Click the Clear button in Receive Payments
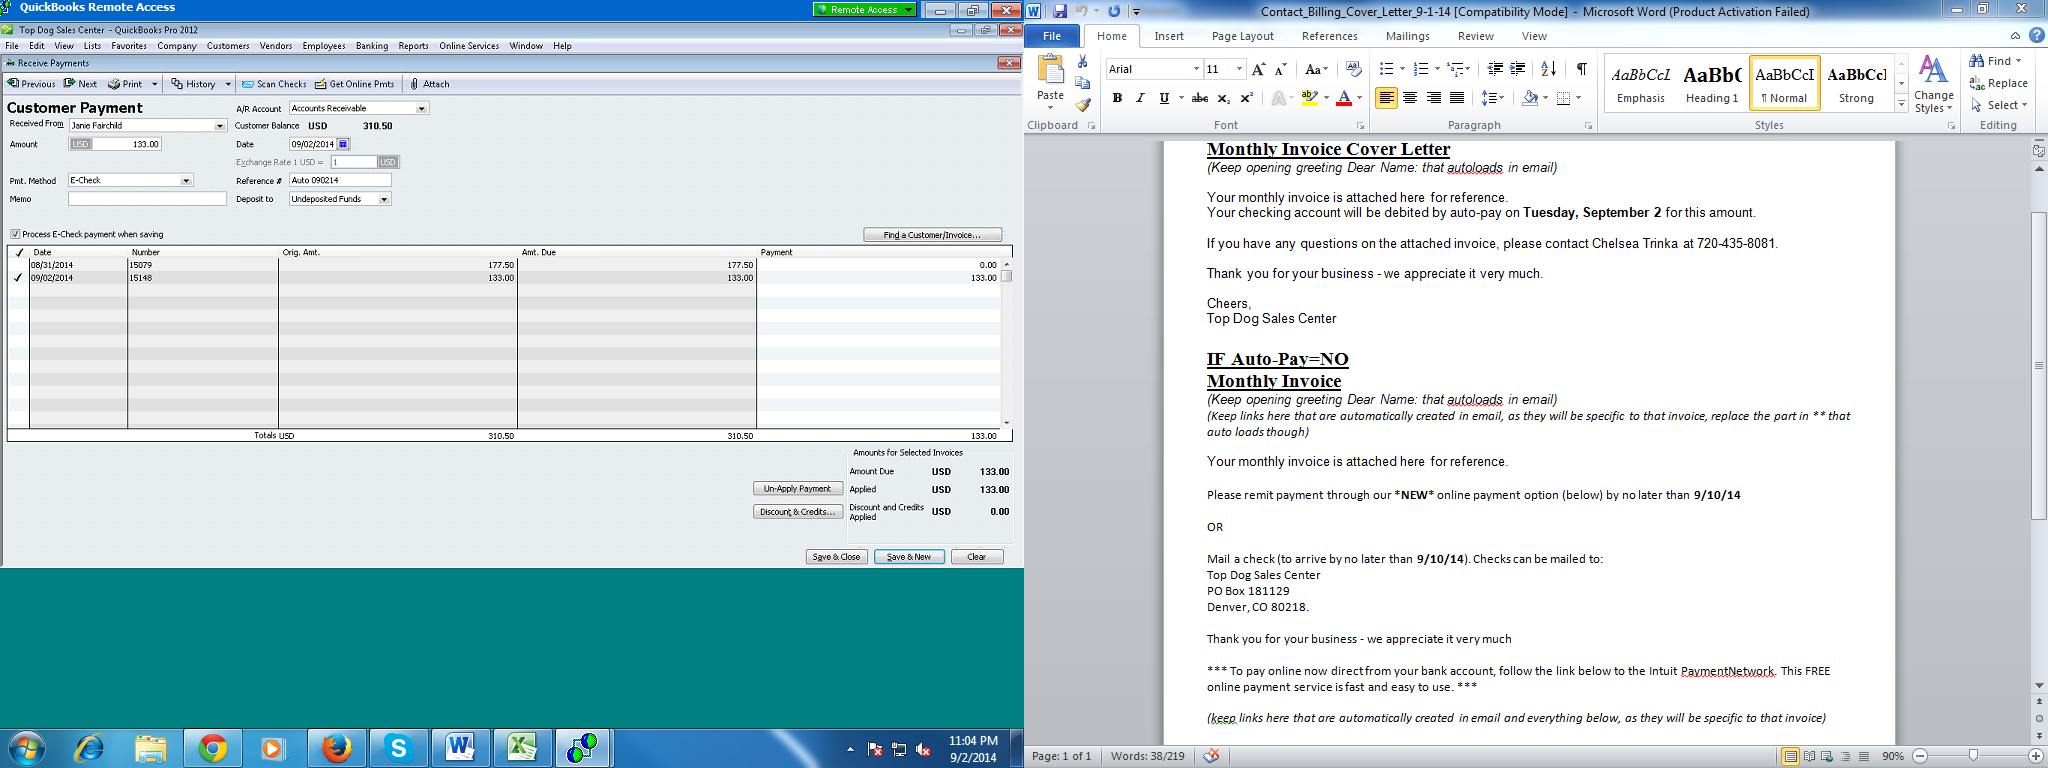Viewport: 2048px width, 768px height. [977, 557]
